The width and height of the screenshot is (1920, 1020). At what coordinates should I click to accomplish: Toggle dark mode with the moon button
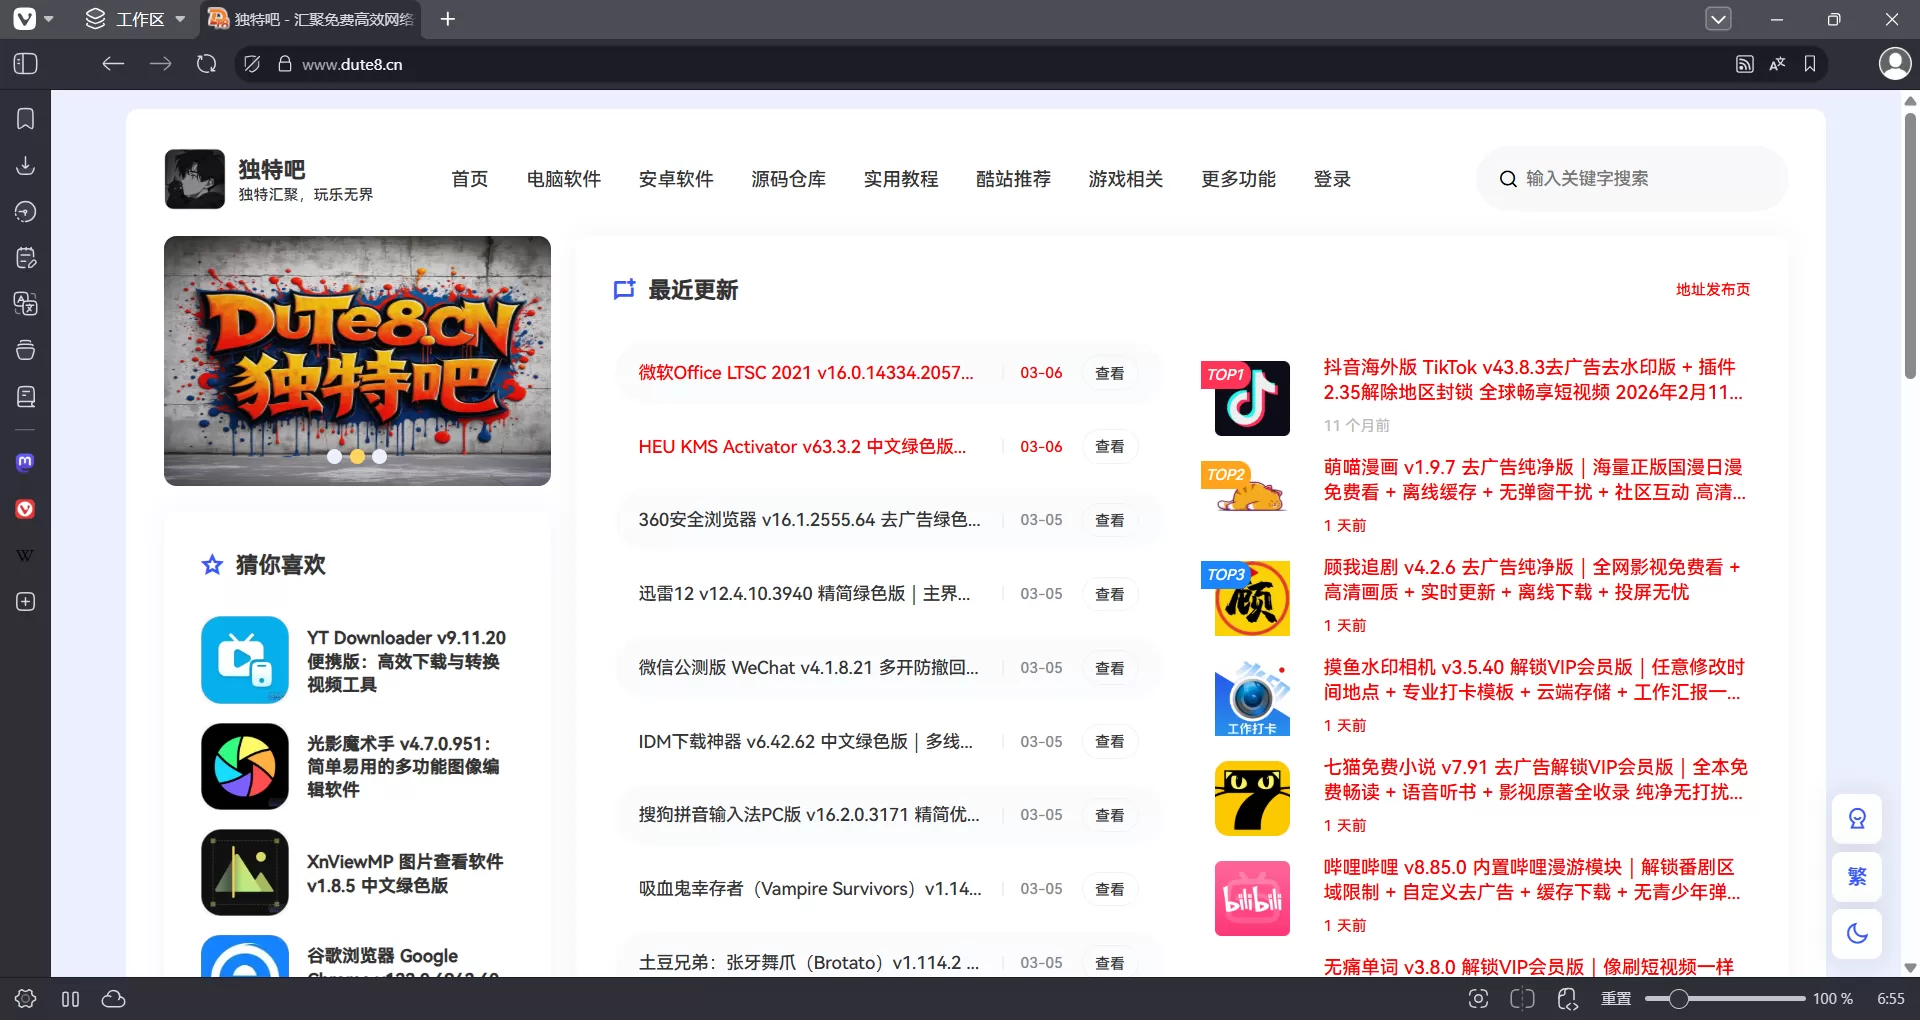pyautogui.click(x=1856, y=934)
